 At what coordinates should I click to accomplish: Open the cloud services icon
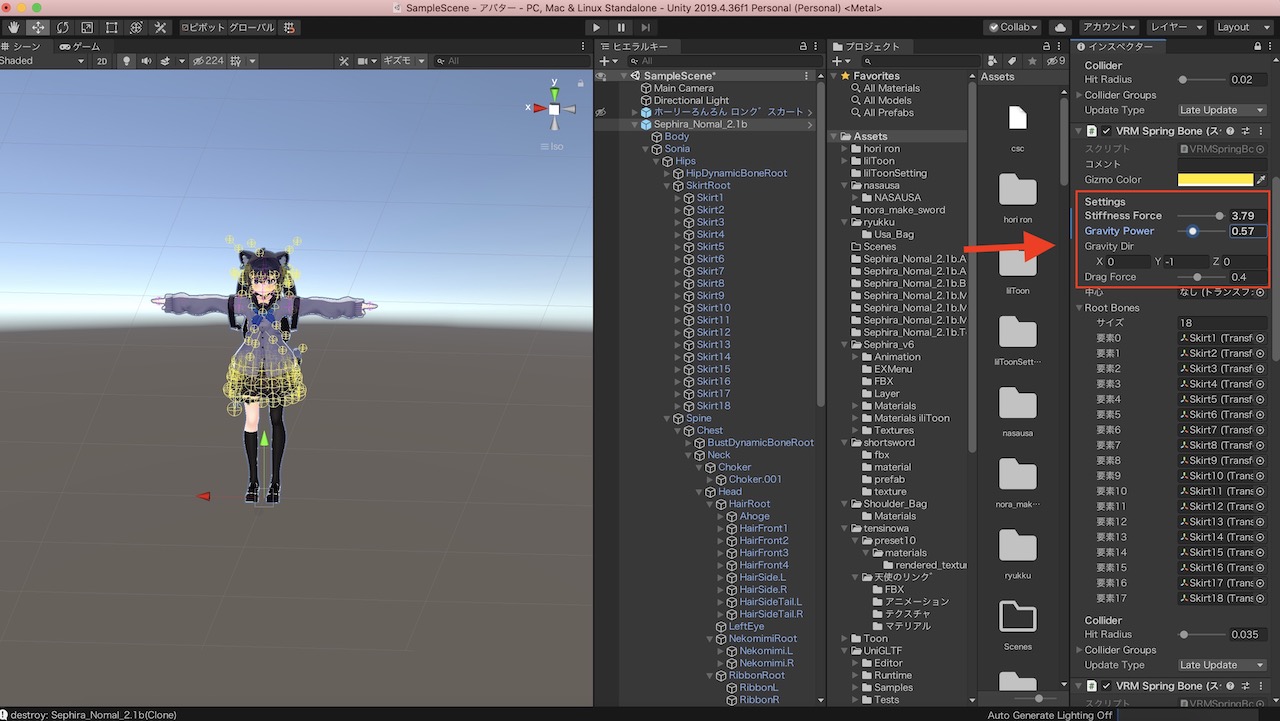click(x=1061, y=27)
